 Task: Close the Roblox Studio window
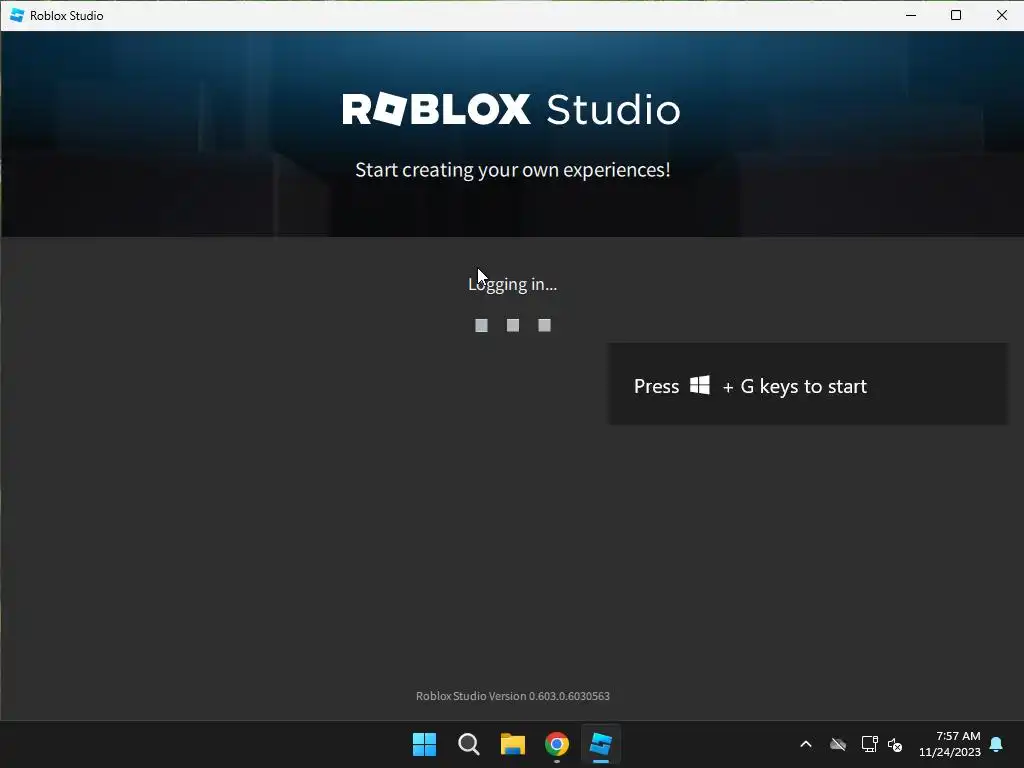point(1001,15)
